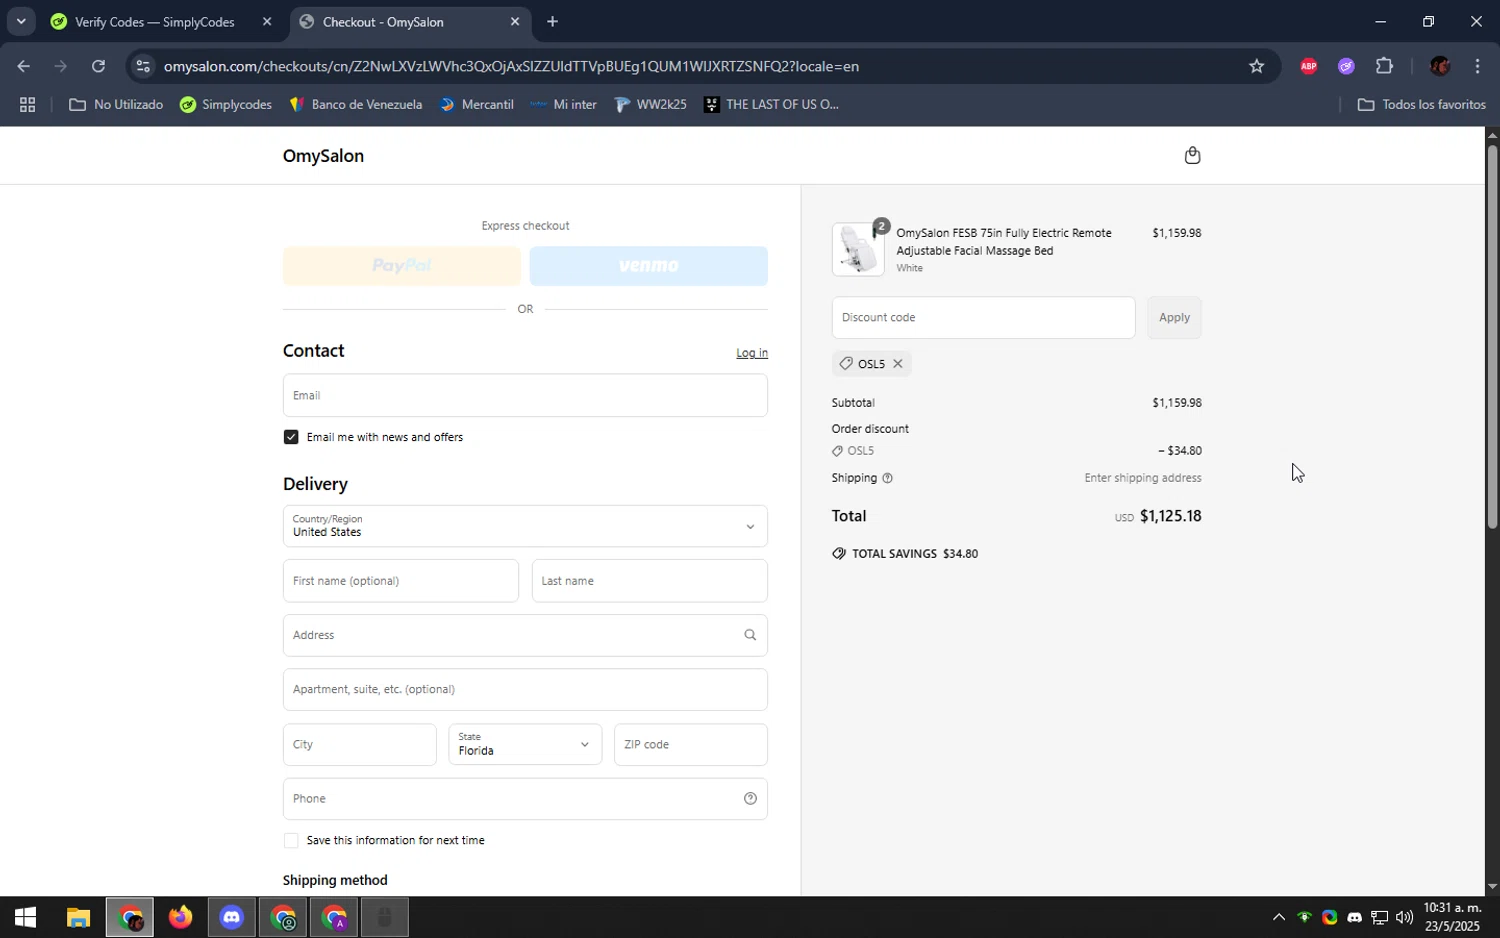Click the Discount code input field
This screenshot has height=938, width=1500.
[x=983, y=317]
